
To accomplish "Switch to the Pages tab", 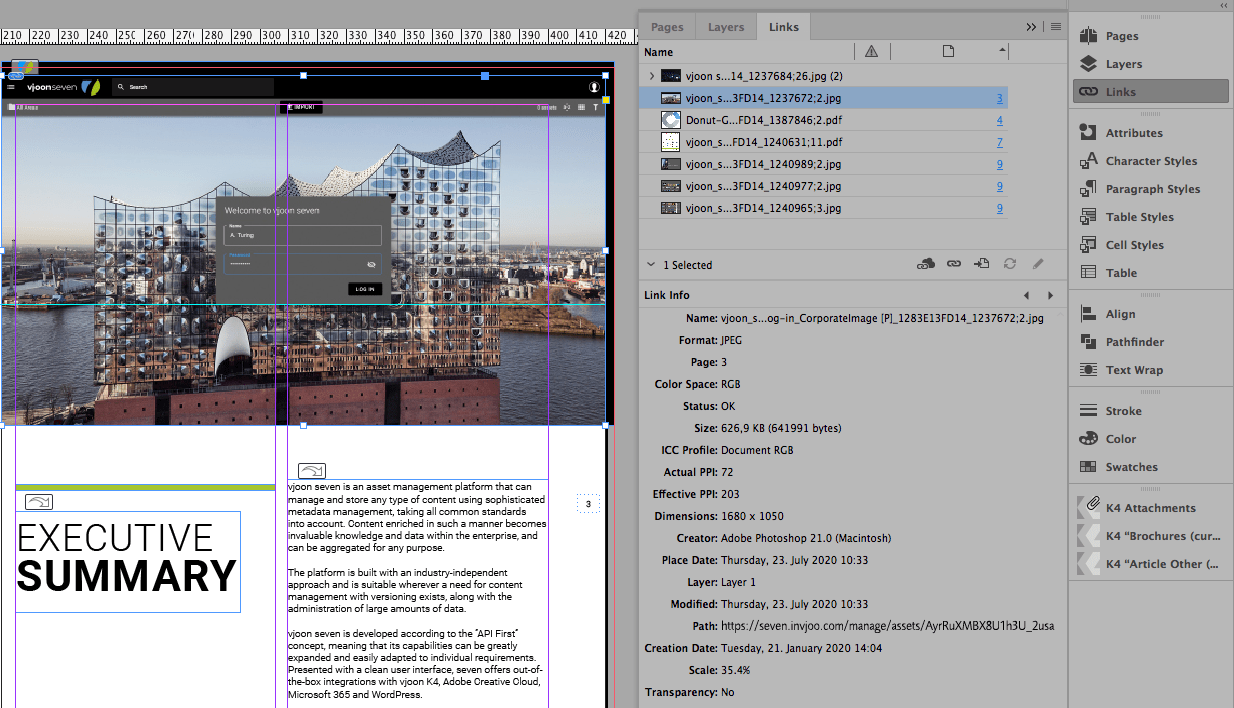I will point(667,27).
